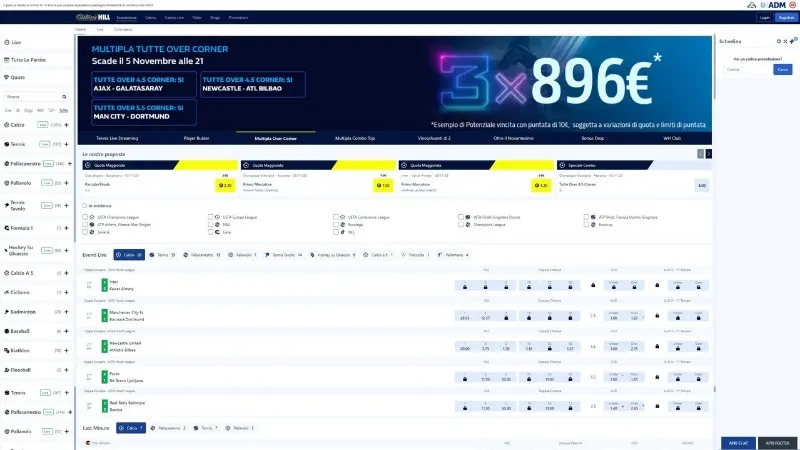
Task: Click the booking code input in Schedina
Action: click(x=747, y=69)
